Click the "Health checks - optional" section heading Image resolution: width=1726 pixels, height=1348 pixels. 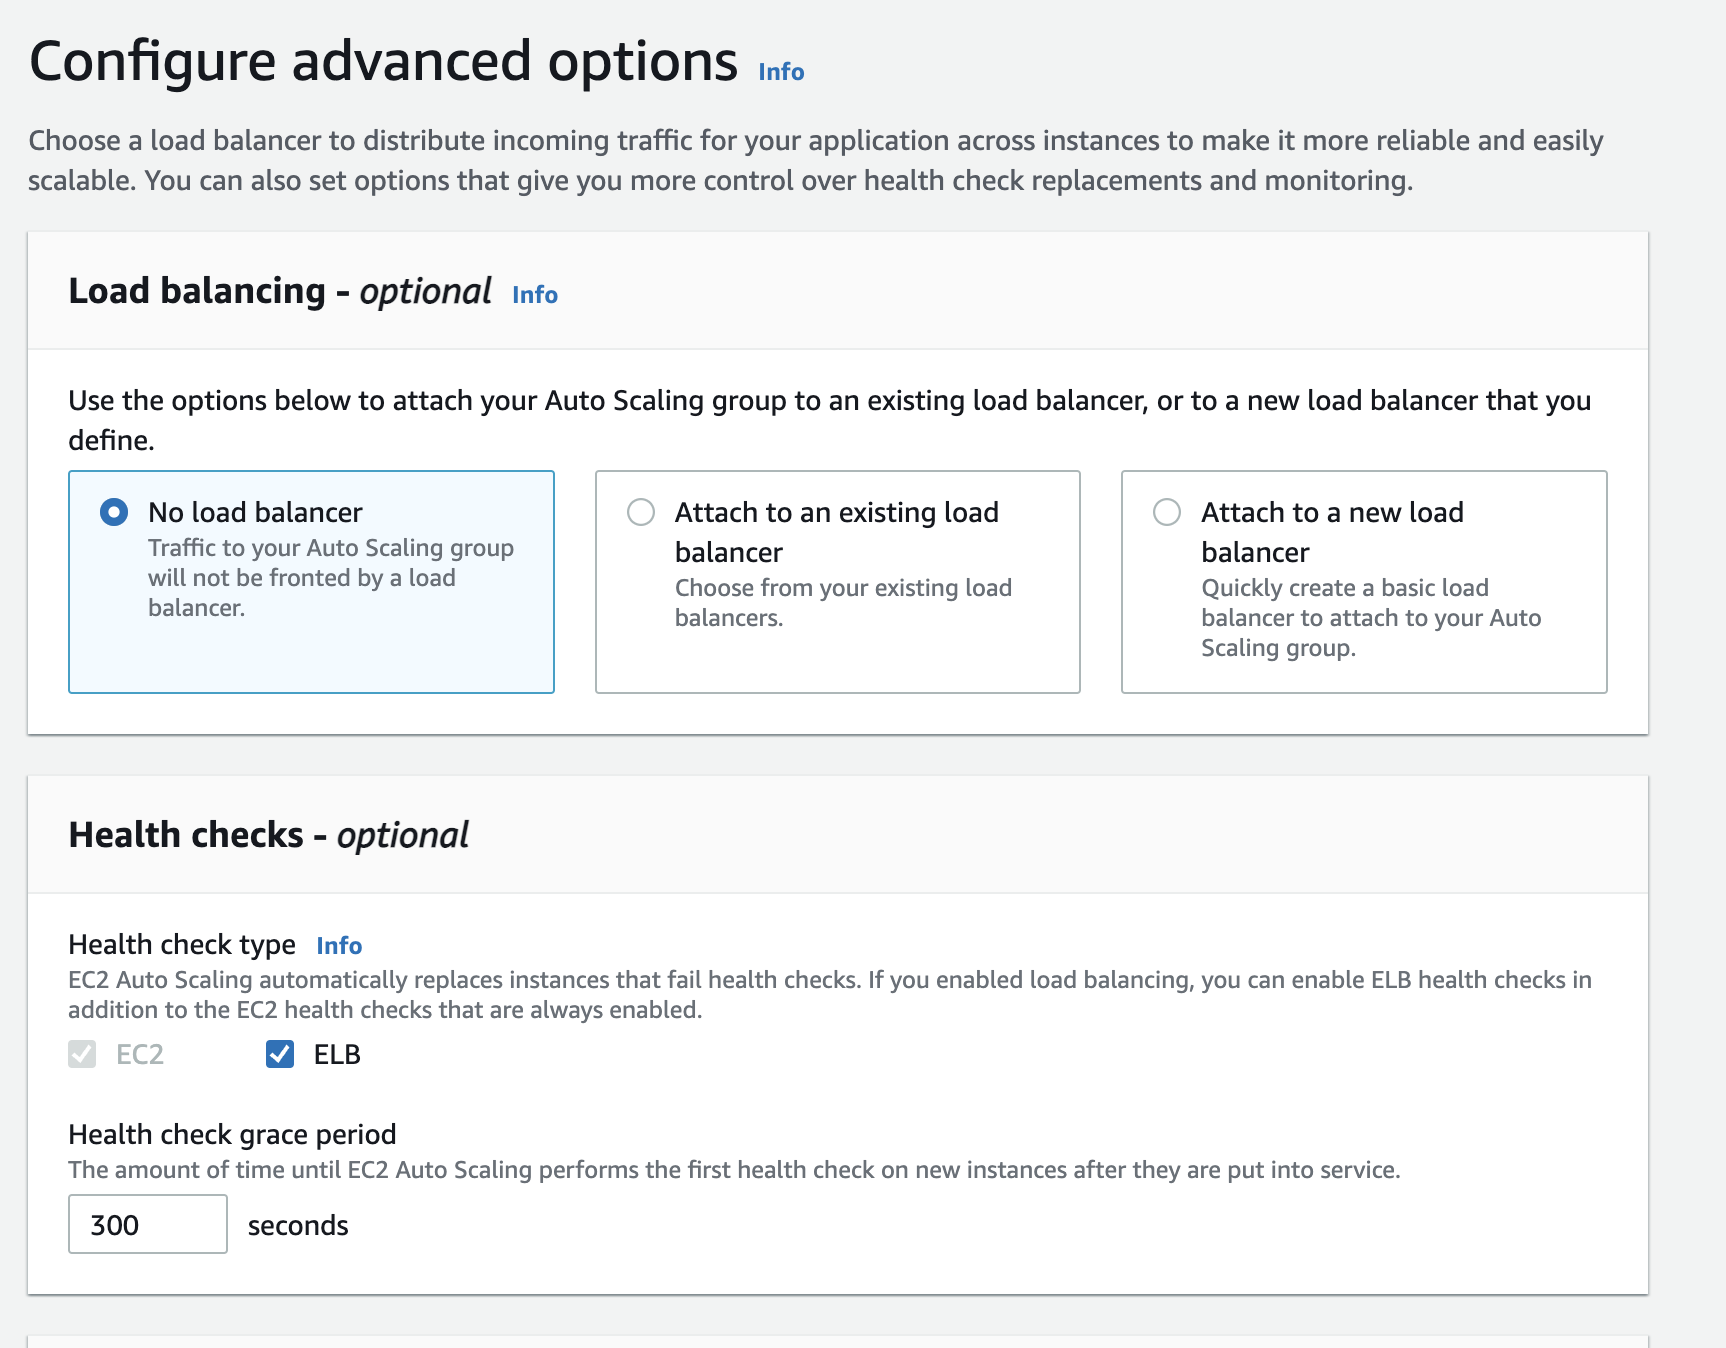pos(268,835)
